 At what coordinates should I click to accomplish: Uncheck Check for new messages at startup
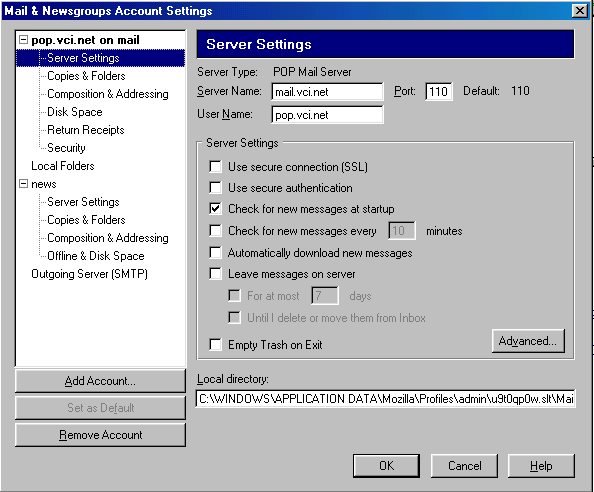coord(216,209)
